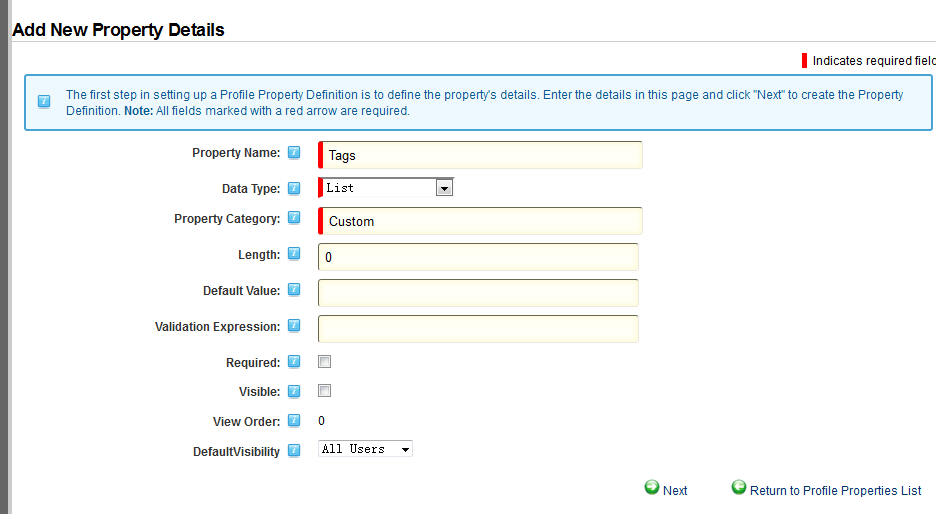Open help icon beside Validation Expression
The image size is (936, 514).
[x=294, y=325]
